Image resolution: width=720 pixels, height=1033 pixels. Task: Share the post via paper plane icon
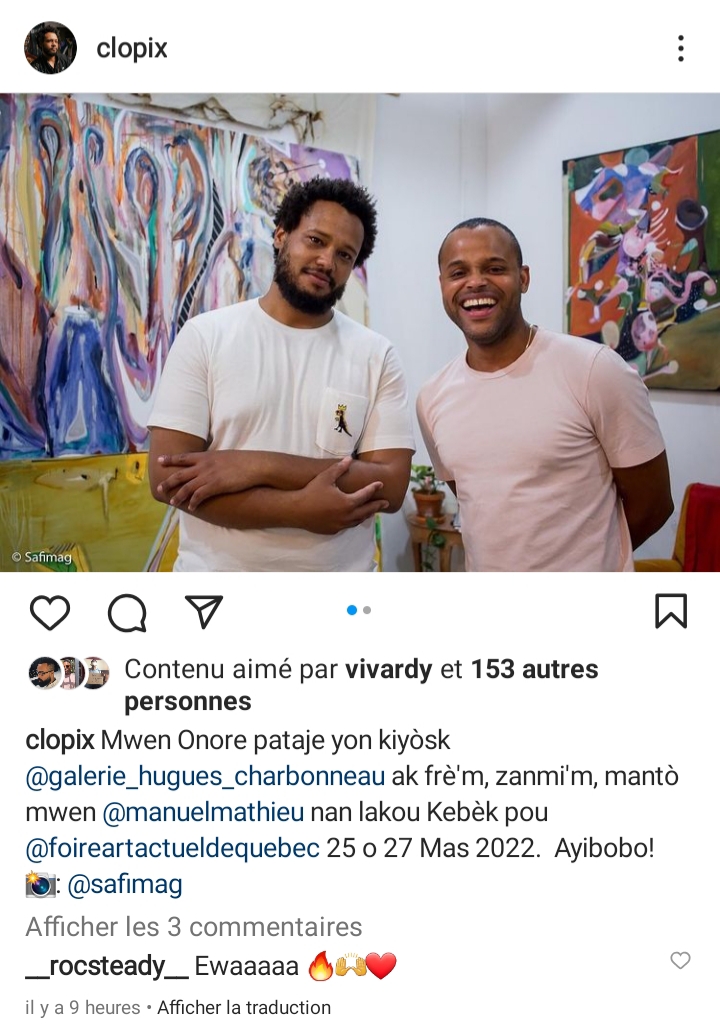click(x=204, y=611)
